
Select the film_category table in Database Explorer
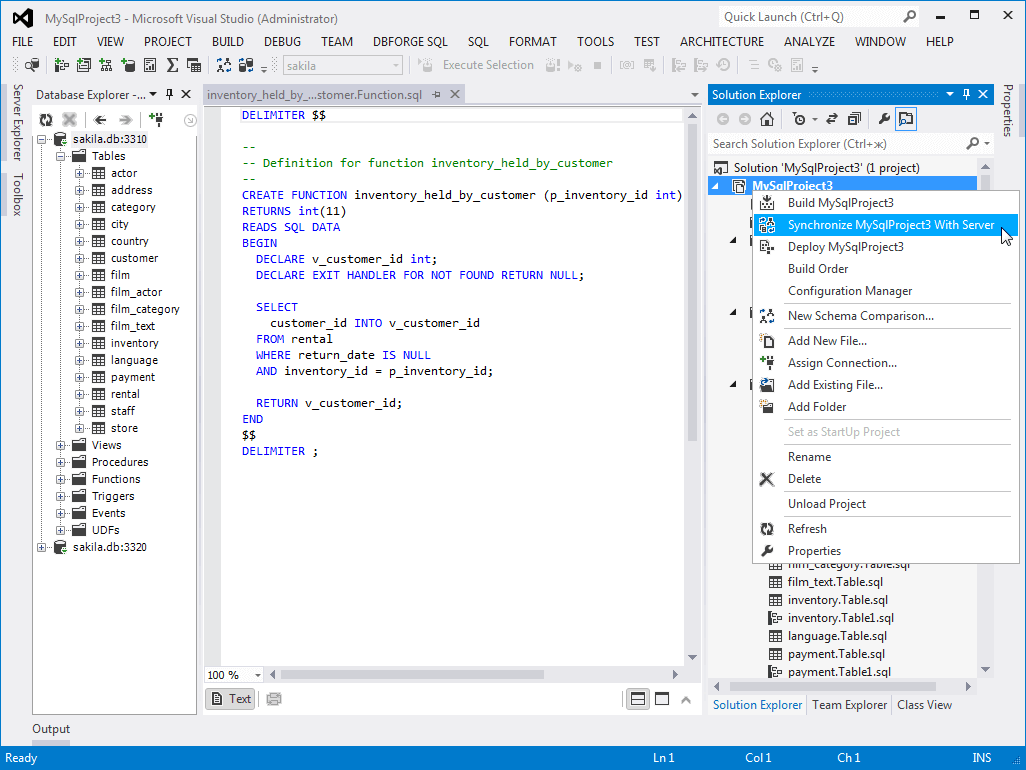(x=145, y=309)
